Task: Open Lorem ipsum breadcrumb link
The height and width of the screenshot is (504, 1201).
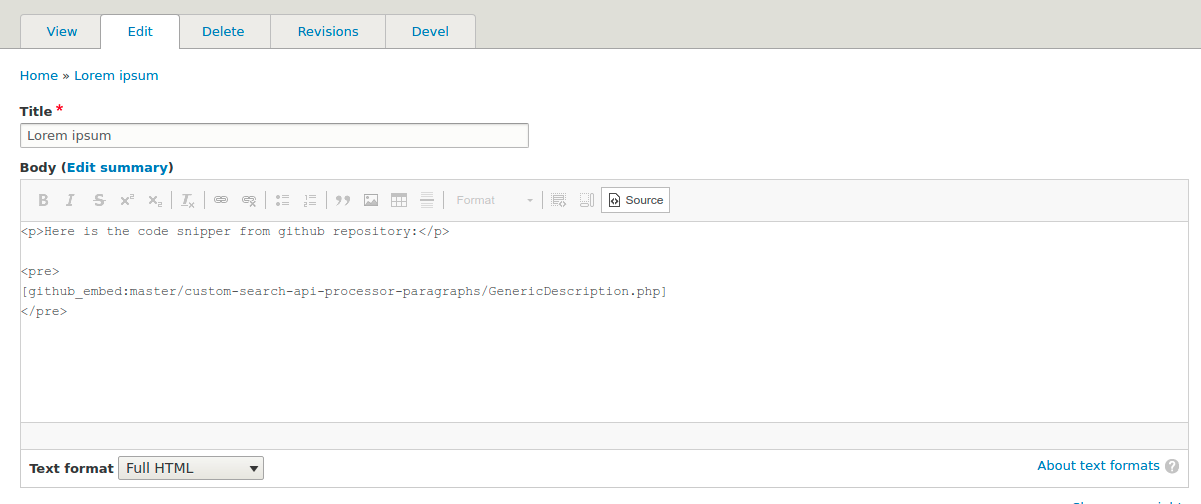Action: (116, 75)
